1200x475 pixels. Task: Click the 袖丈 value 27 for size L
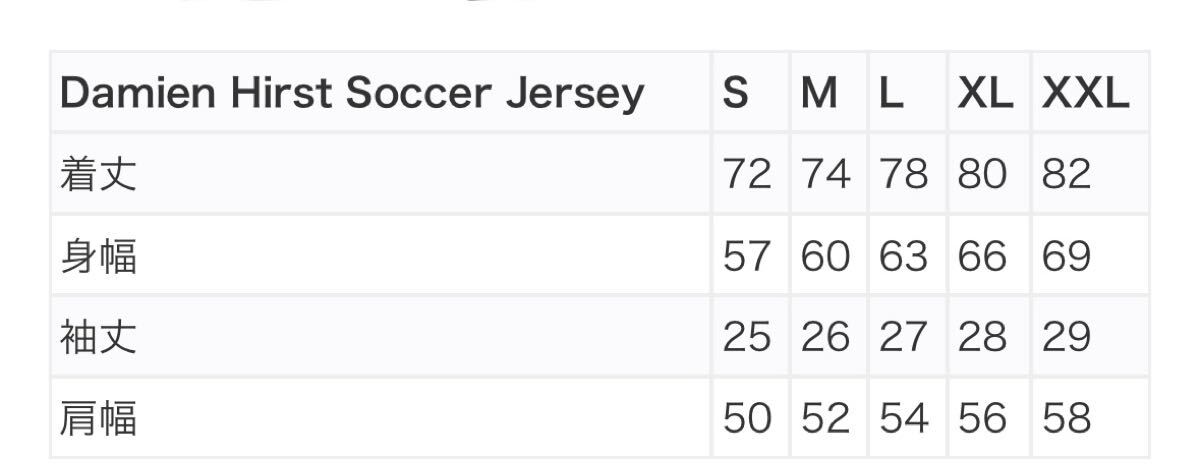[904, 338]
